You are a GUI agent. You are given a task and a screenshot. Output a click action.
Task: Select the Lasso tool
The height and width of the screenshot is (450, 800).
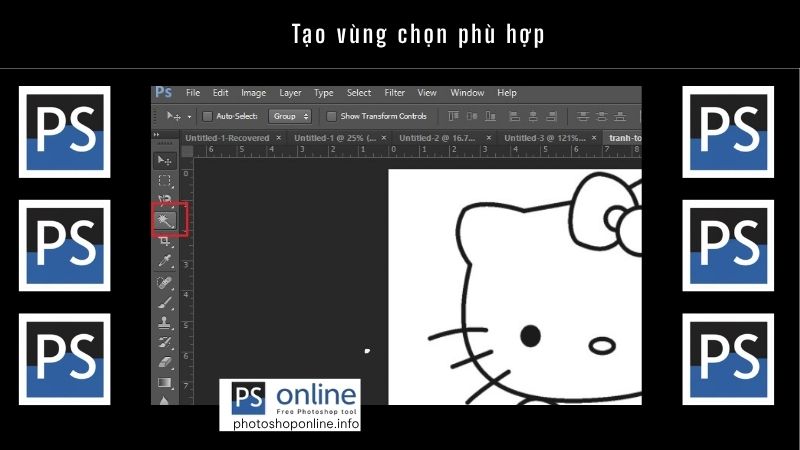[164, 199]
